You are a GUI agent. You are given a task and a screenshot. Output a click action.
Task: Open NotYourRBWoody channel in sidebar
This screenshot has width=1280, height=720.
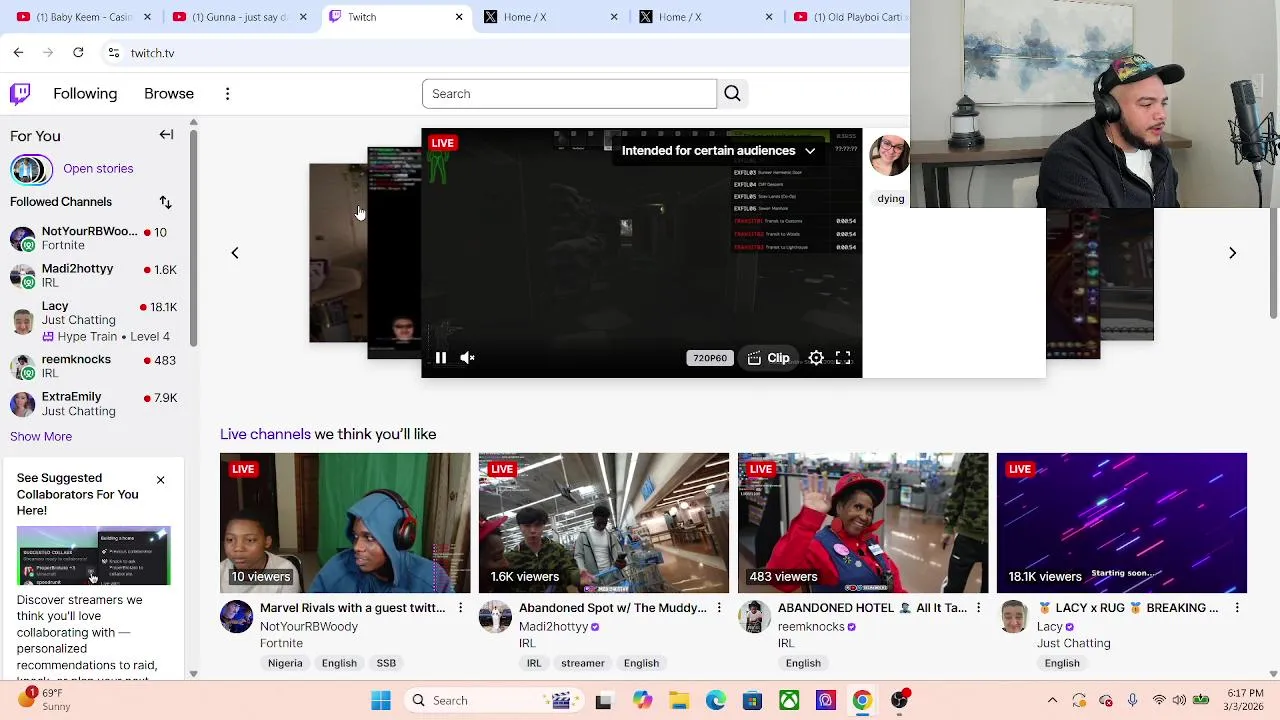coord(95,238)
